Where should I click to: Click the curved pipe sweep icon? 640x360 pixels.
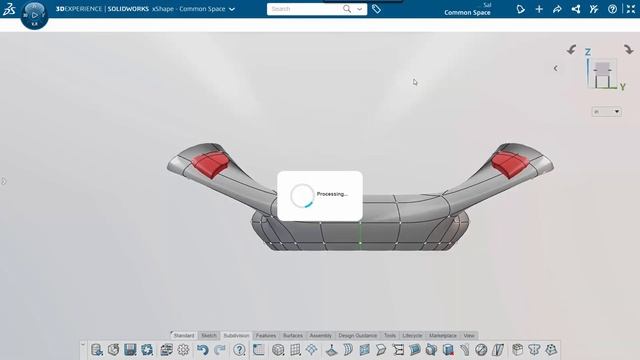(464, 350)
